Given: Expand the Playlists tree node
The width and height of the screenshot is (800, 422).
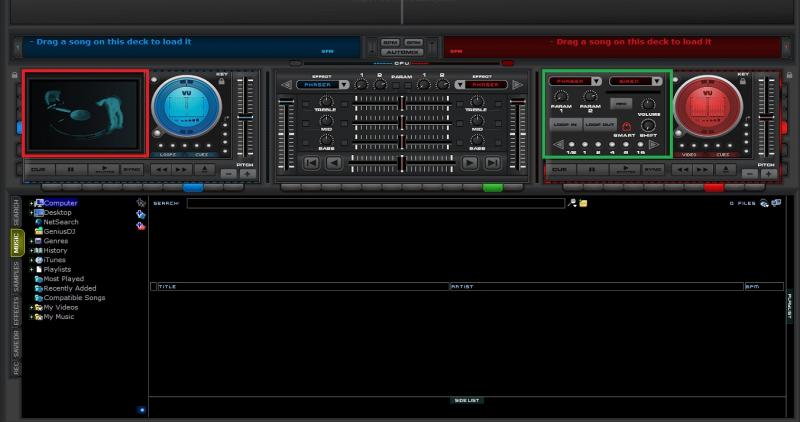Looking at the screenshot, I should coord(31,269).
